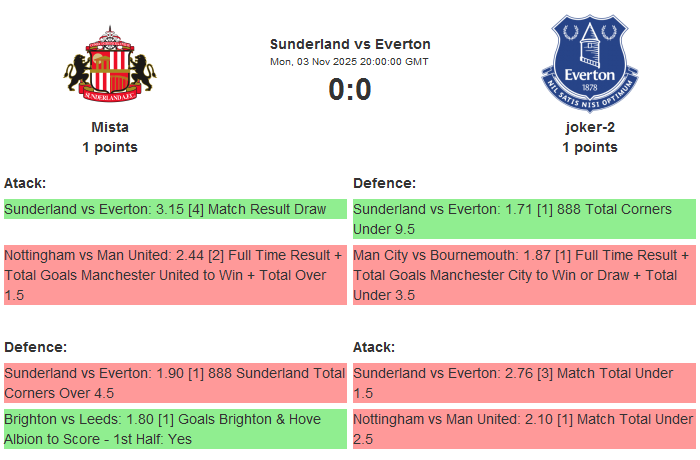Open the Sunderland vs Everton match title

(x=350, y=44)
